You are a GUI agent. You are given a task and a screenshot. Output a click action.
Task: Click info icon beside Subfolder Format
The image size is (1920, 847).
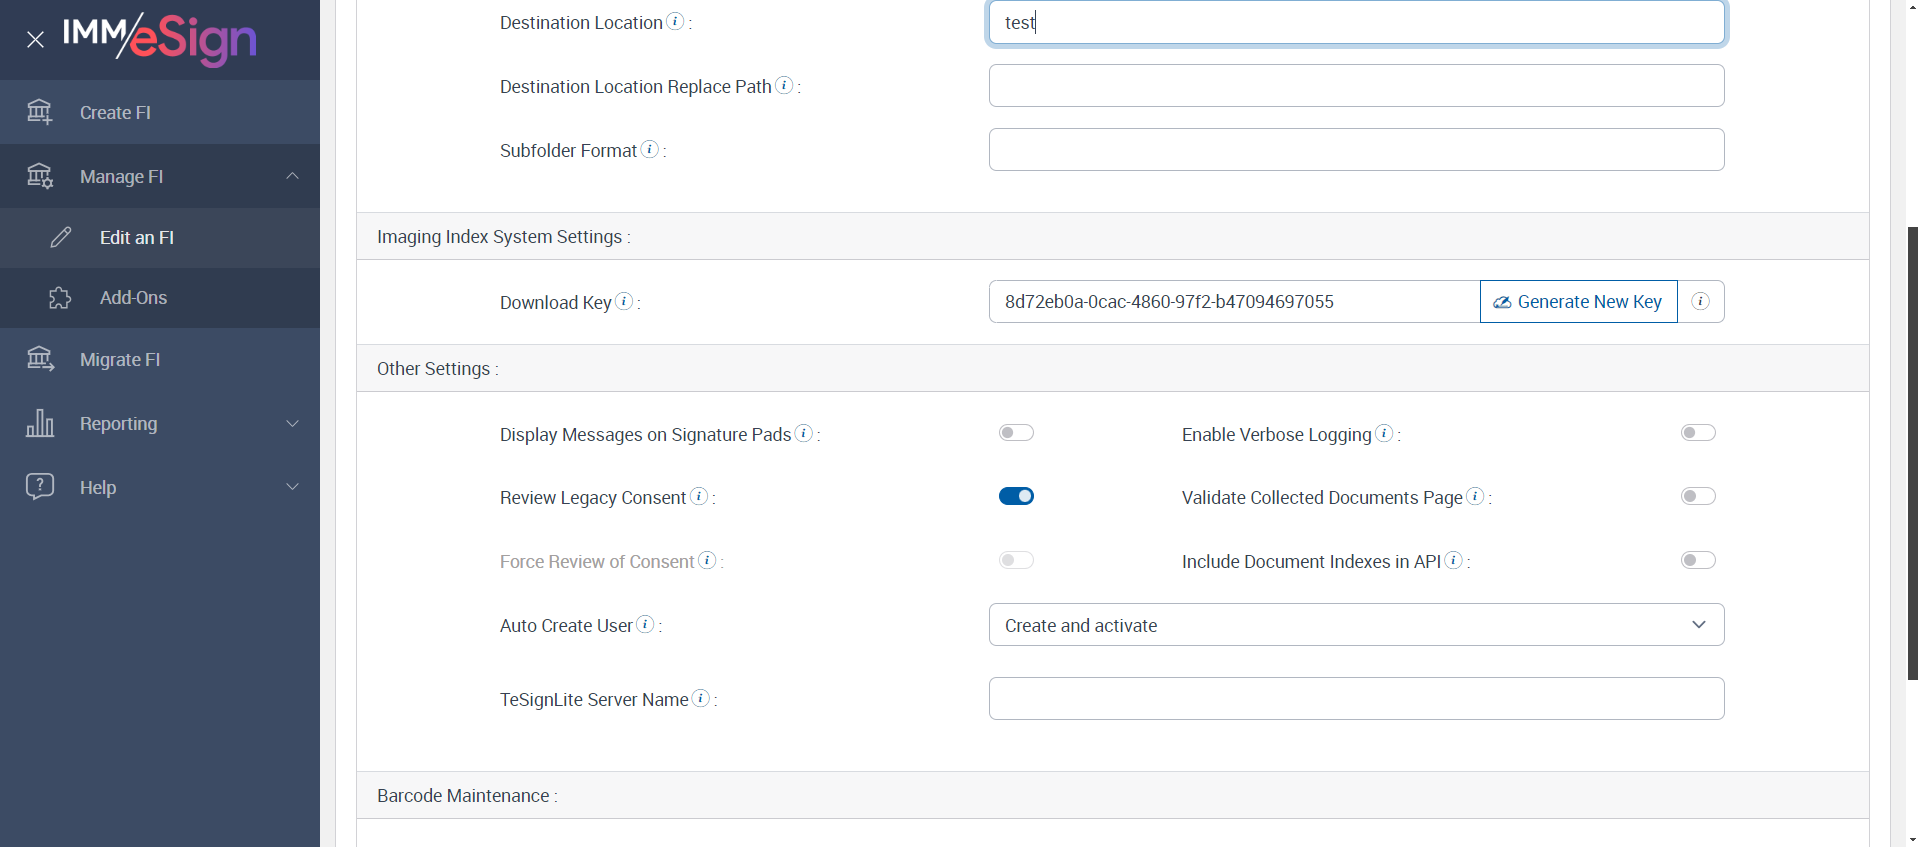tap(650, 149)
